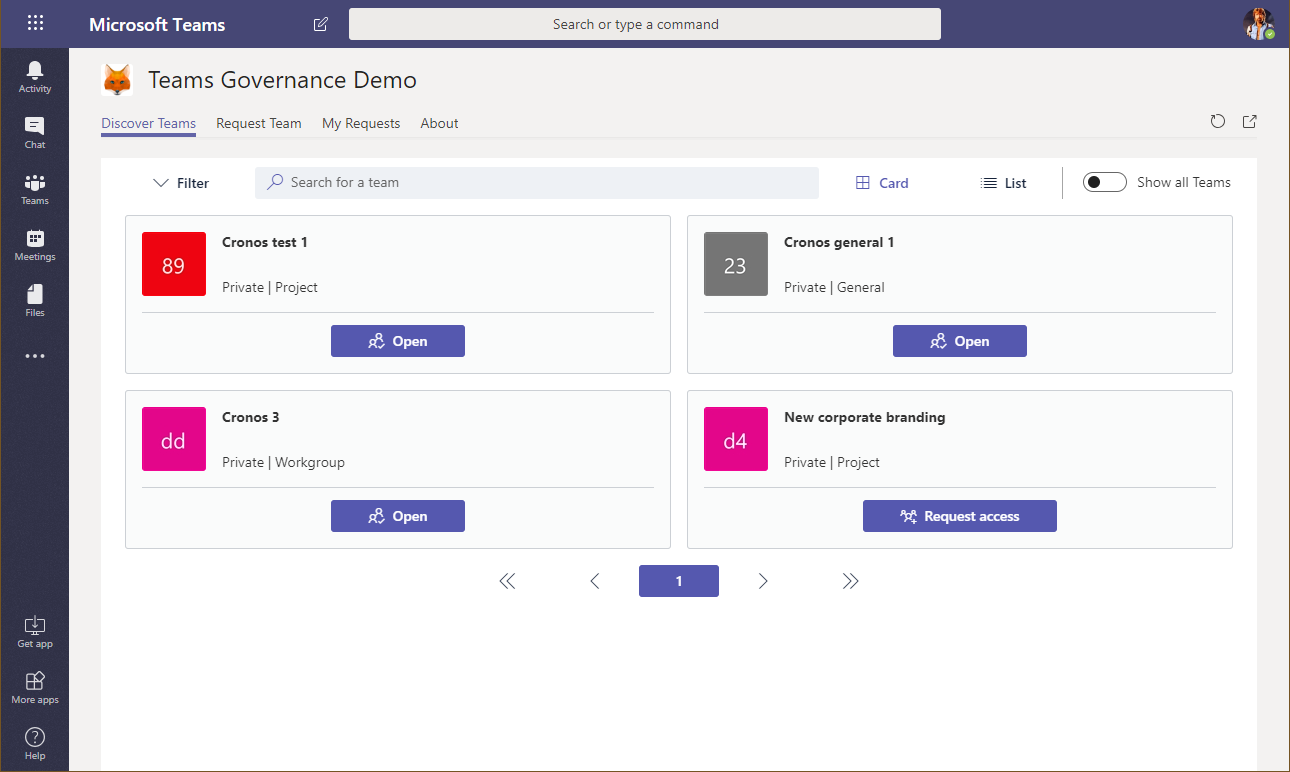This screenshot has width=1290, height=772.
Task: Go to Chat in sidebar
Action: pos(35,132)
